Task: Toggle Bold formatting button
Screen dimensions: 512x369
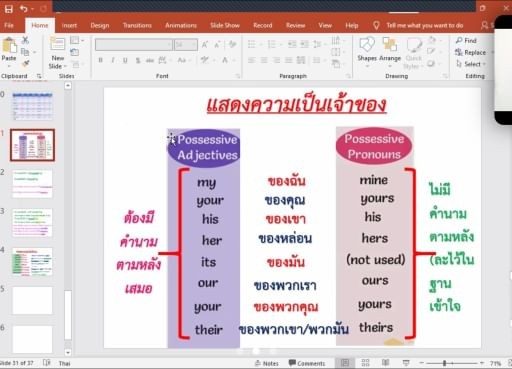Action: pyautogui.click(x=100, y=60)
